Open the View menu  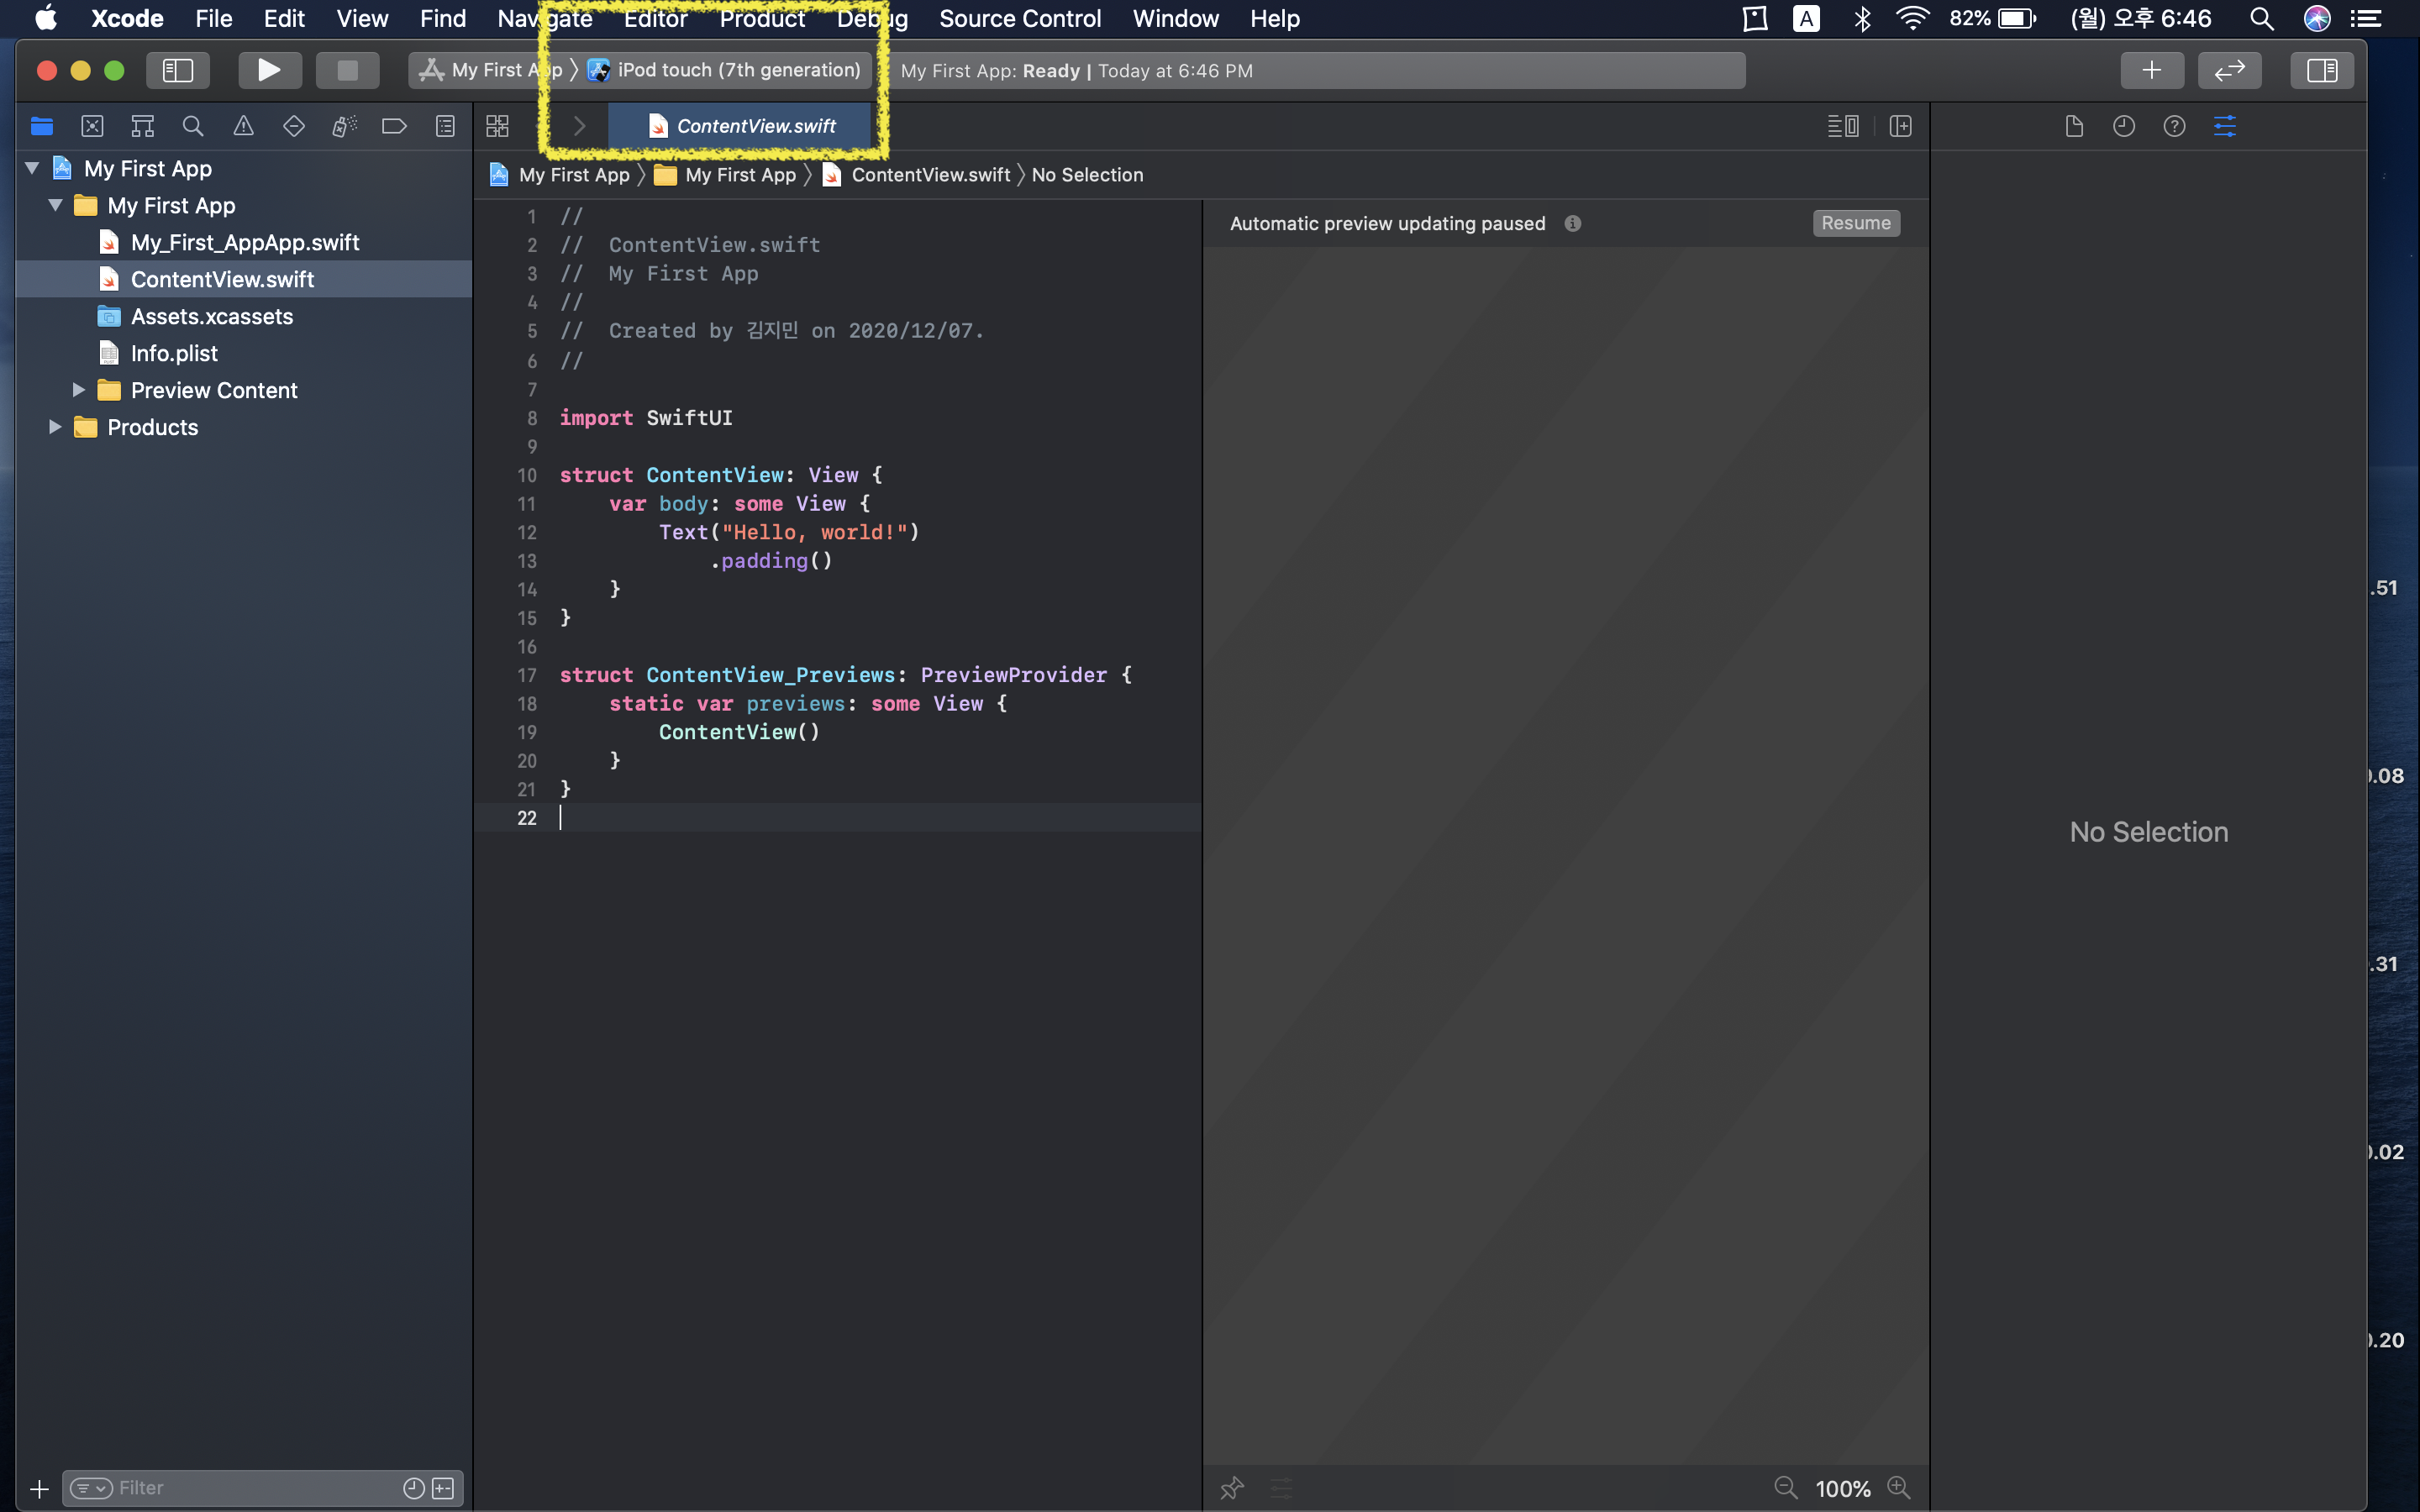pos(362,18)
